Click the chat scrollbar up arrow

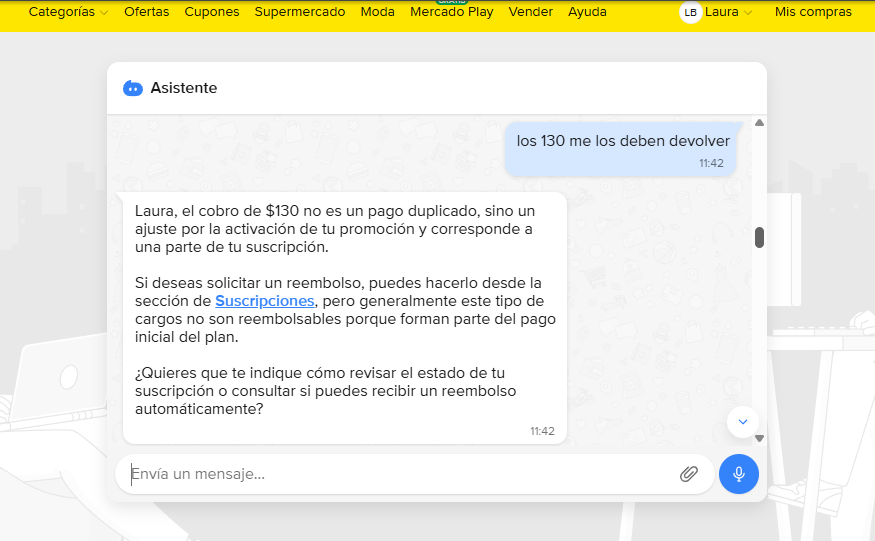tap(759, 123)
